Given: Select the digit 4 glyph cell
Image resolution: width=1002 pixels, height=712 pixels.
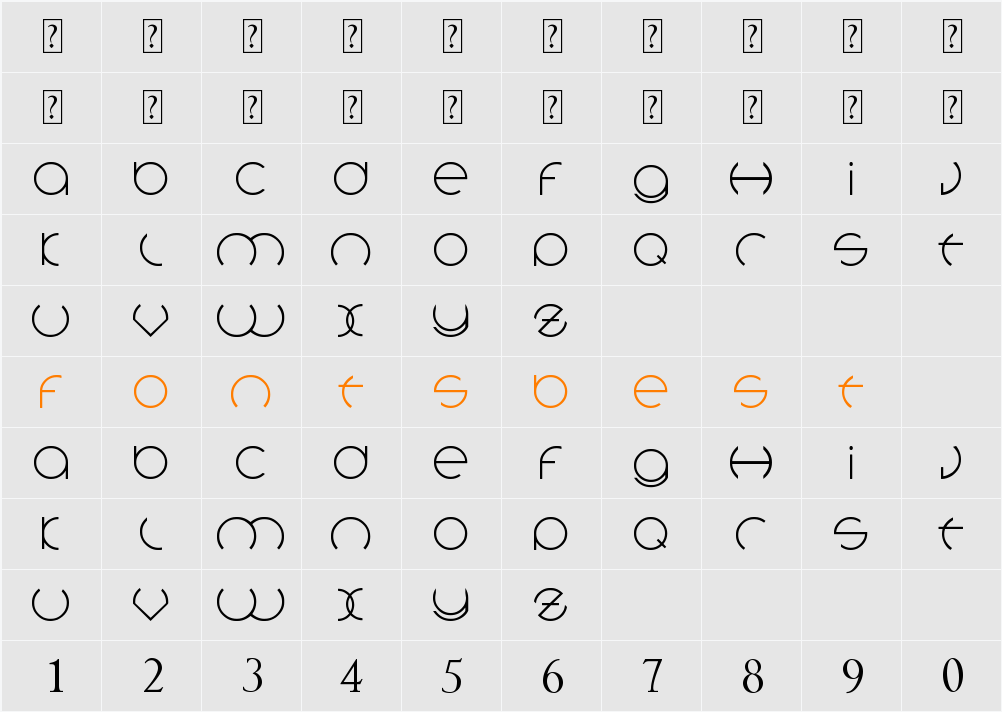Looking at the screenshot, I should pos(351,677).
